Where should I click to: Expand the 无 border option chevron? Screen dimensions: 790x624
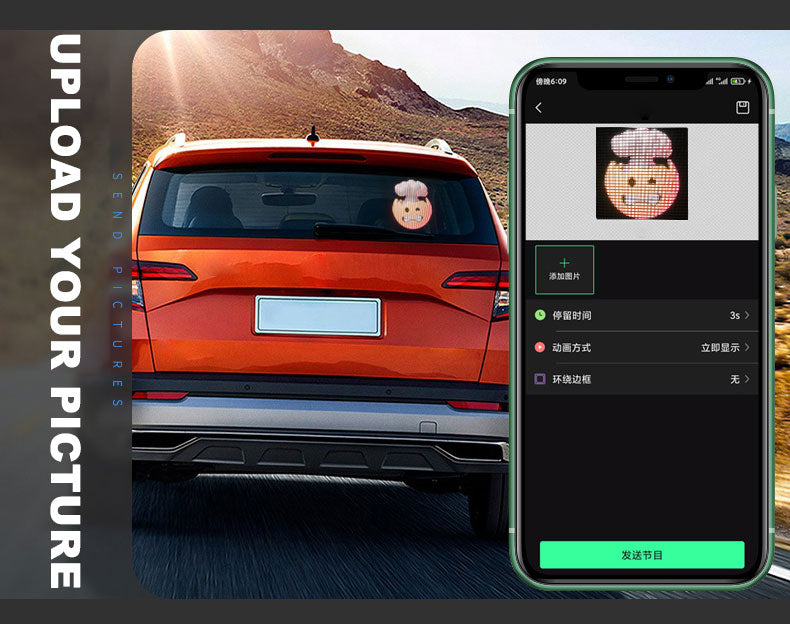point(747,379)
